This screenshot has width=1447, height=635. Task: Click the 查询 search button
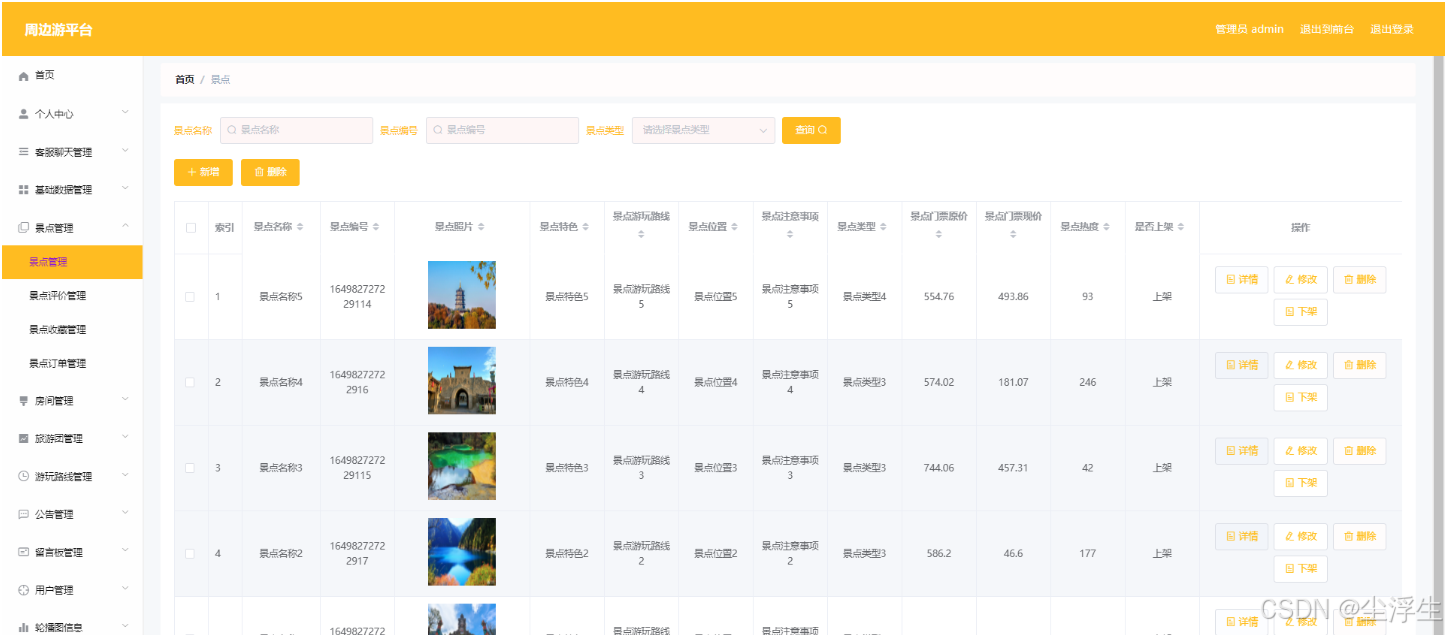(x=811, y=130)
